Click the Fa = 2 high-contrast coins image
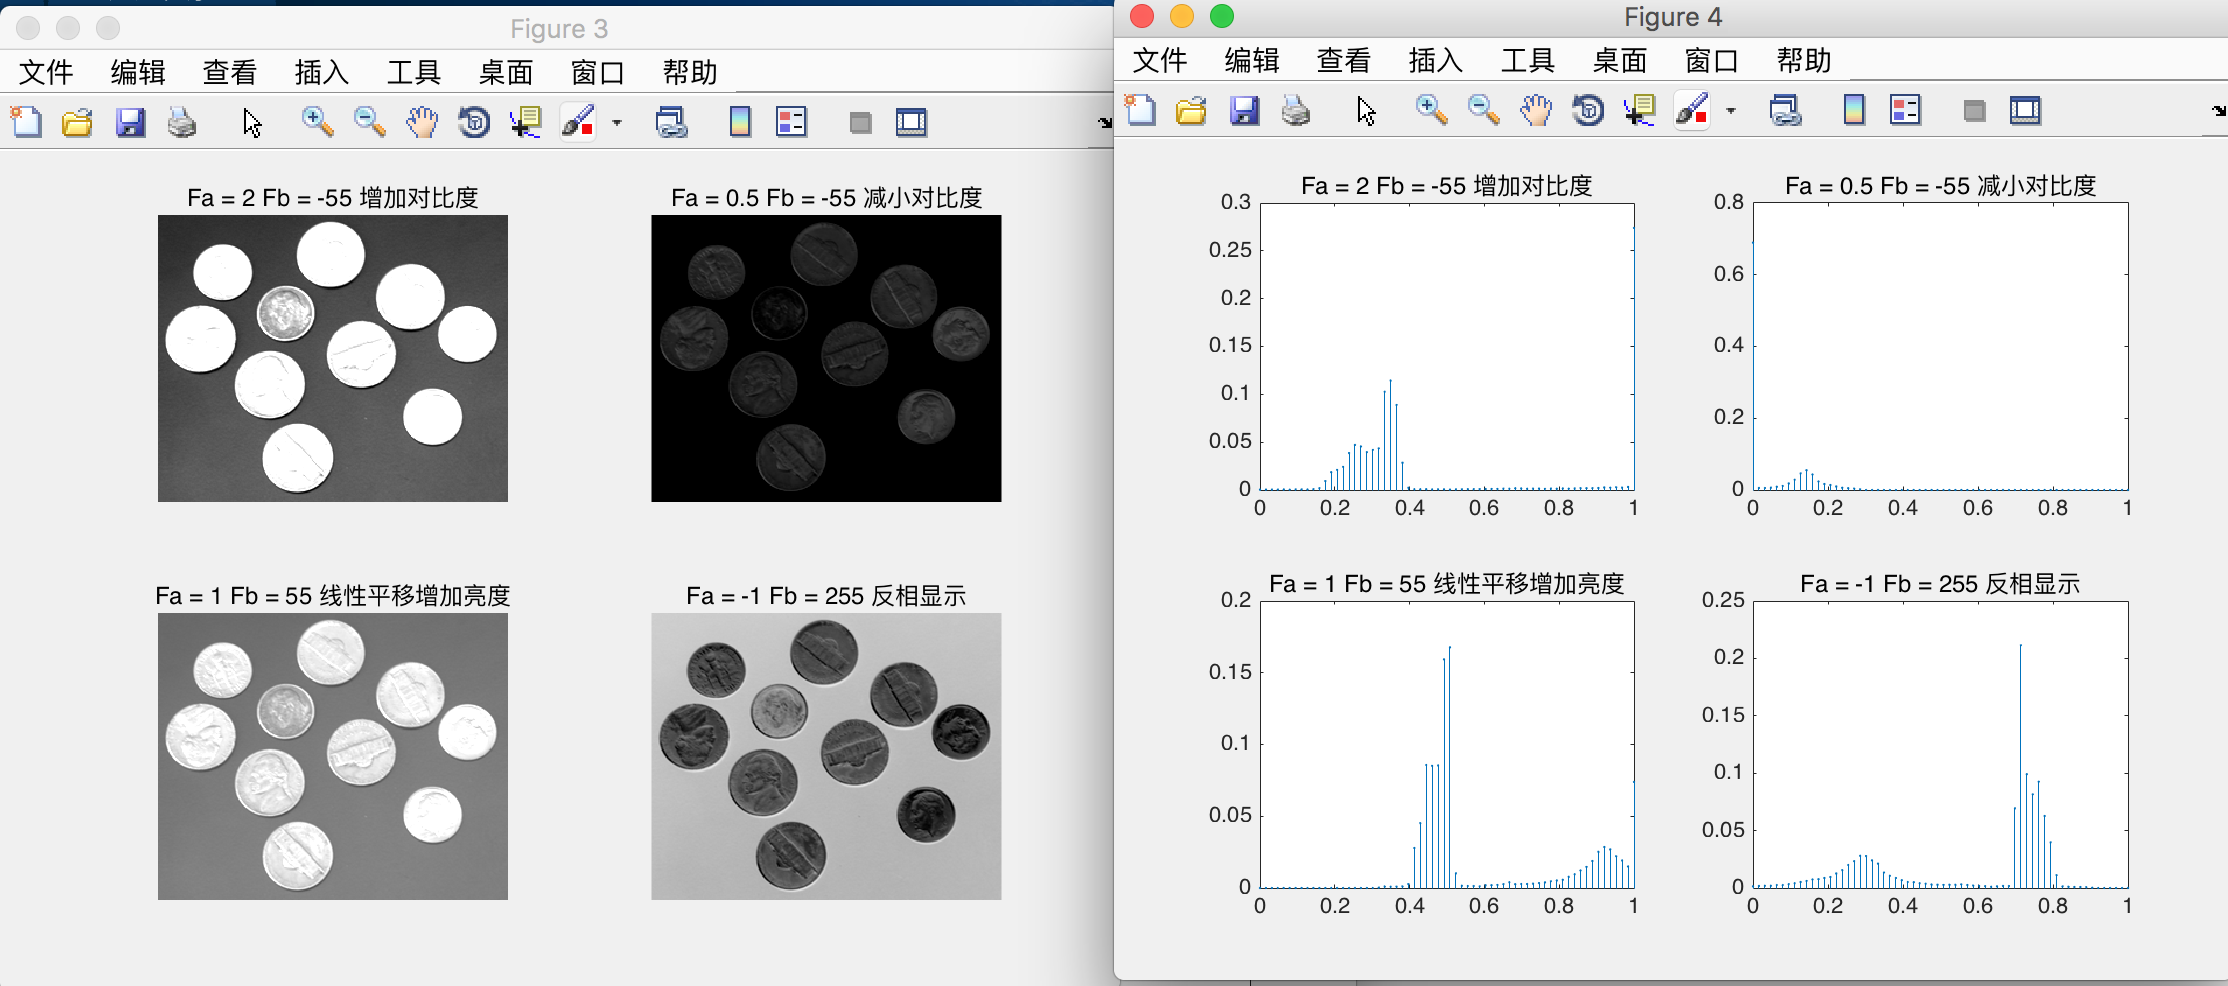Image resolution: width=2228 pixels, height=986 pixels. pos(333,358)
